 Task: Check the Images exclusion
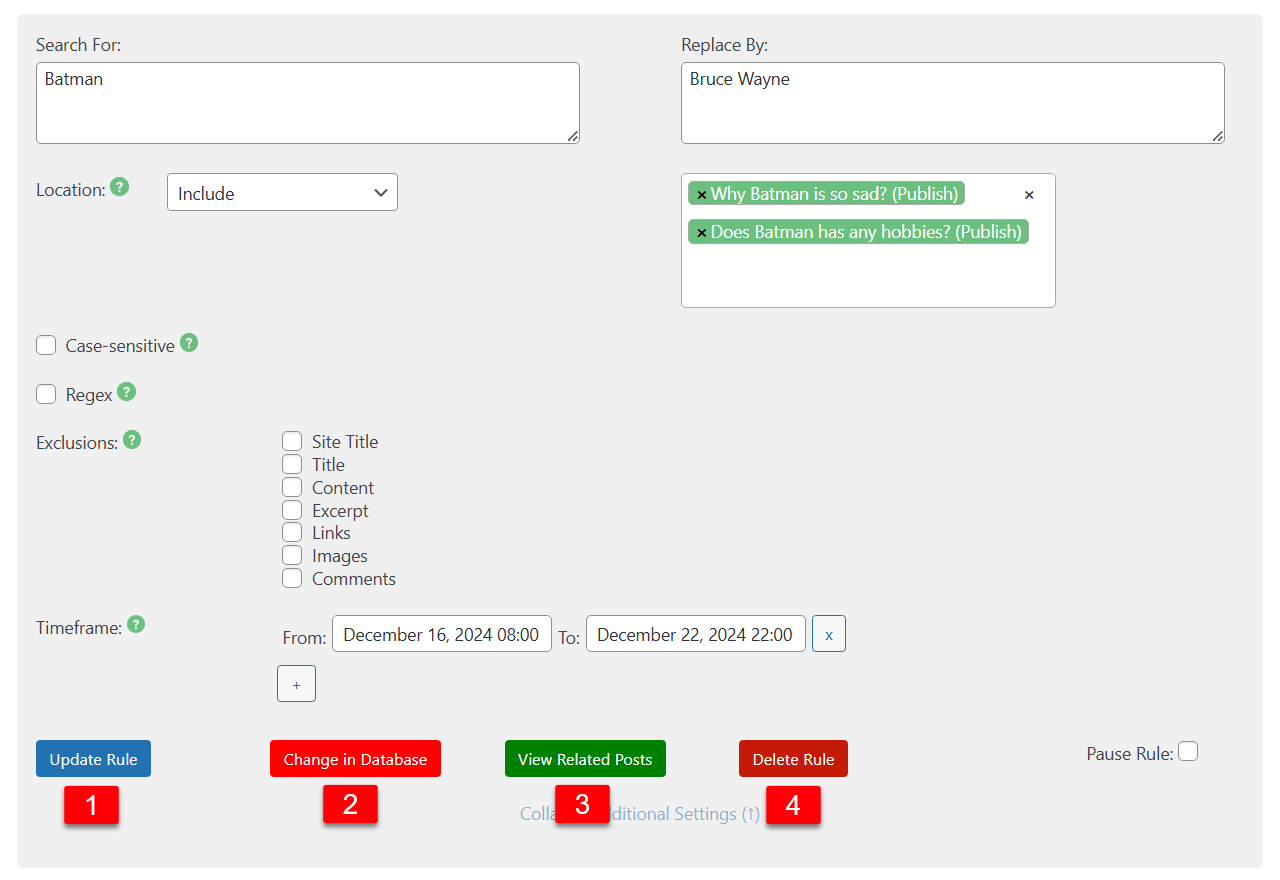(292, 555)
